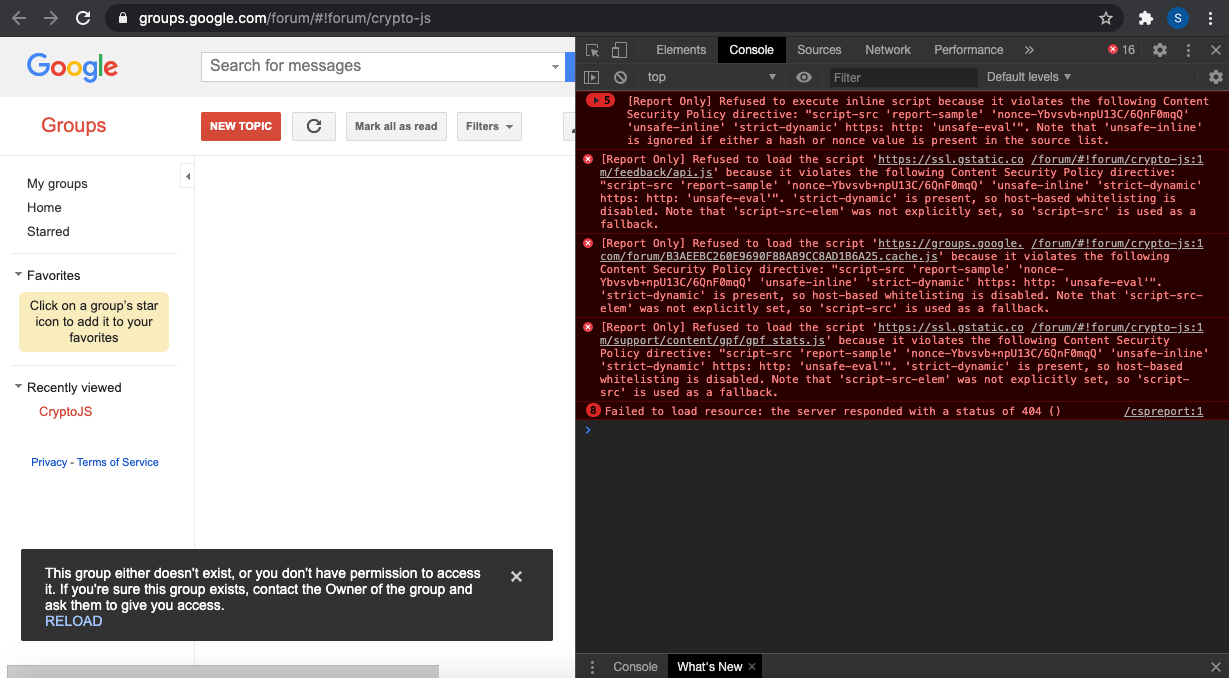This screenshot has width=1229, height=678.
Task: Dismiss the group access error notification
Action: [516, 576]
